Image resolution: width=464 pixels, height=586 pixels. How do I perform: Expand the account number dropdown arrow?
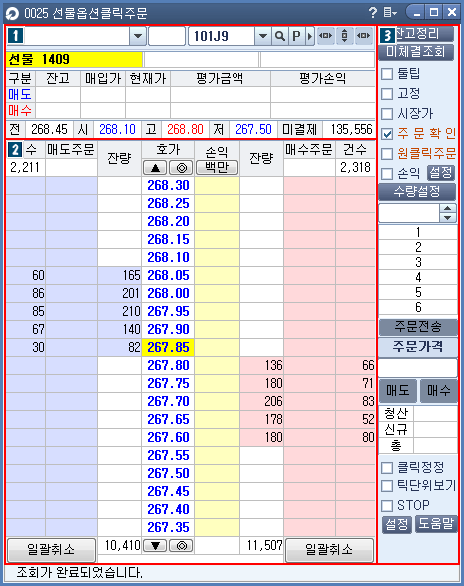point(138,36)
